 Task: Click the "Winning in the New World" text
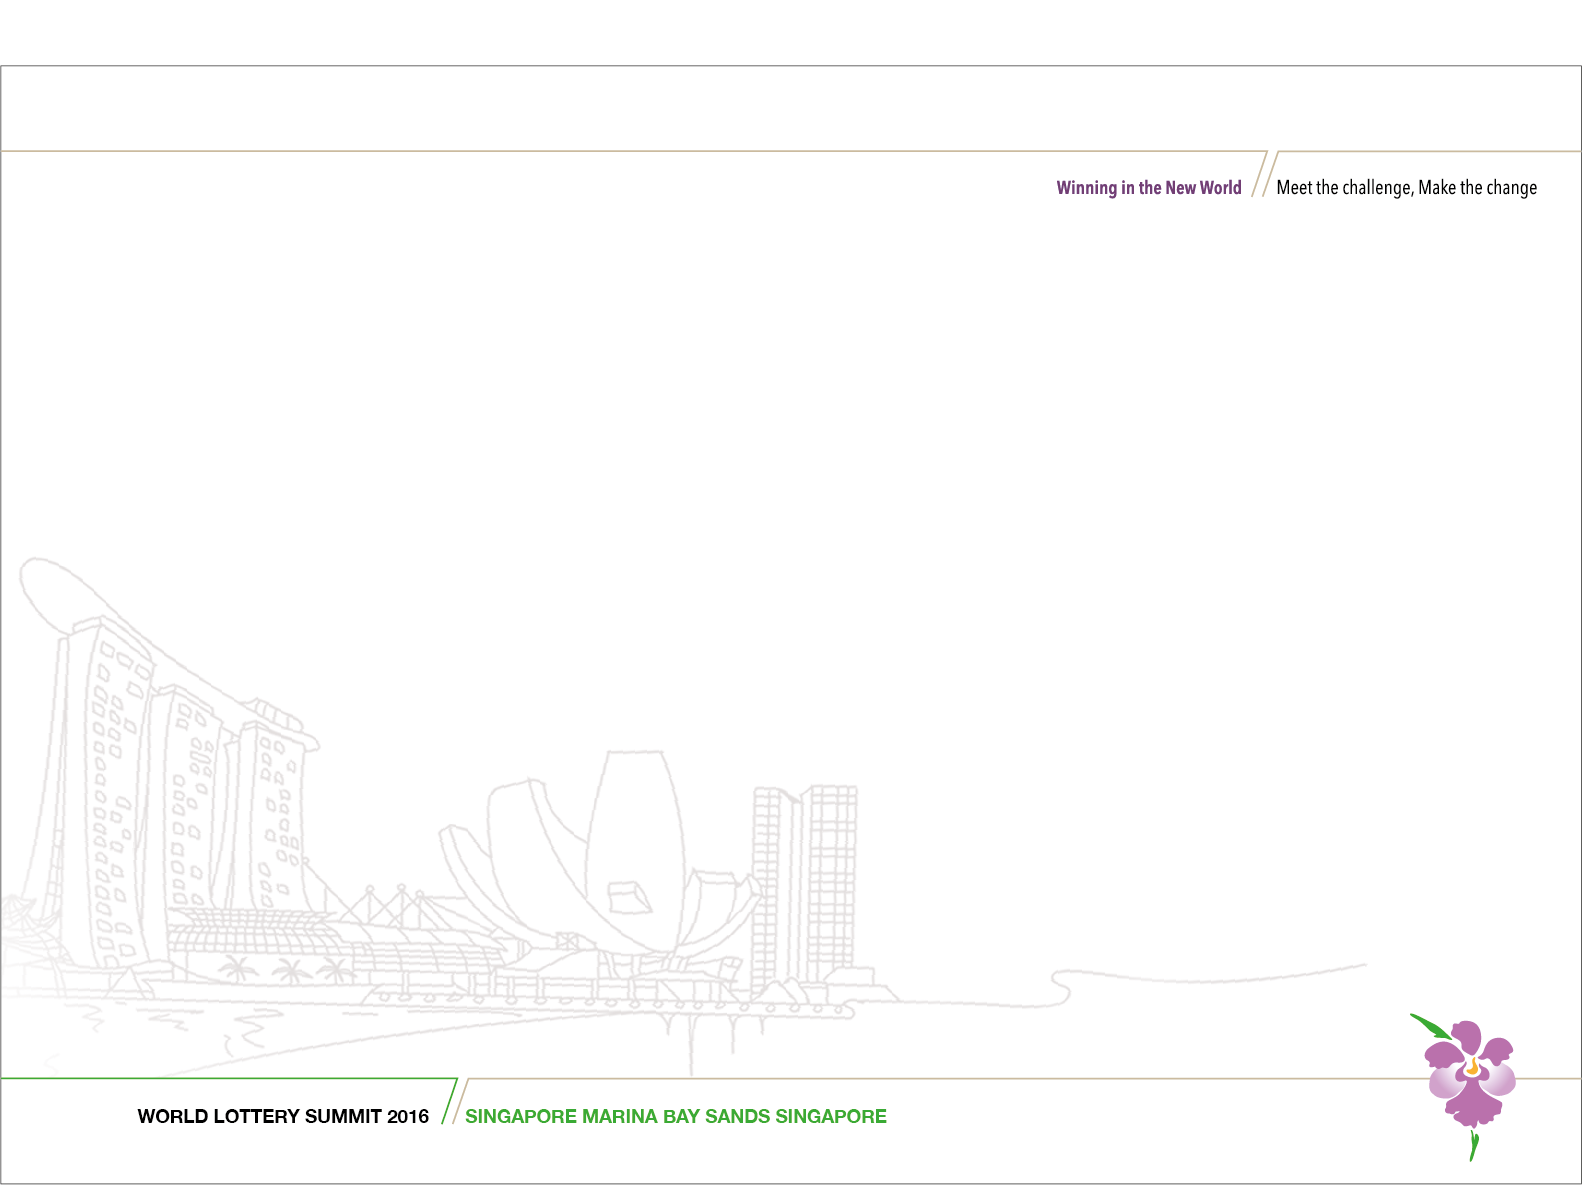click(x=1148, y=188)
